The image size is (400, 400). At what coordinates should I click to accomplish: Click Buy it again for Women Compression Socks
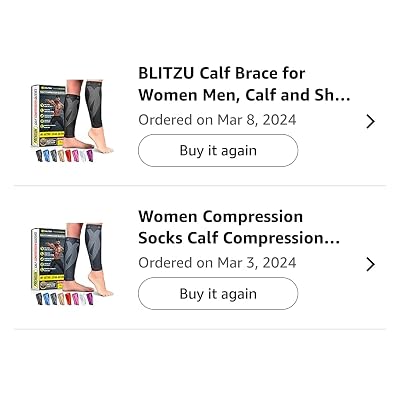218,294
